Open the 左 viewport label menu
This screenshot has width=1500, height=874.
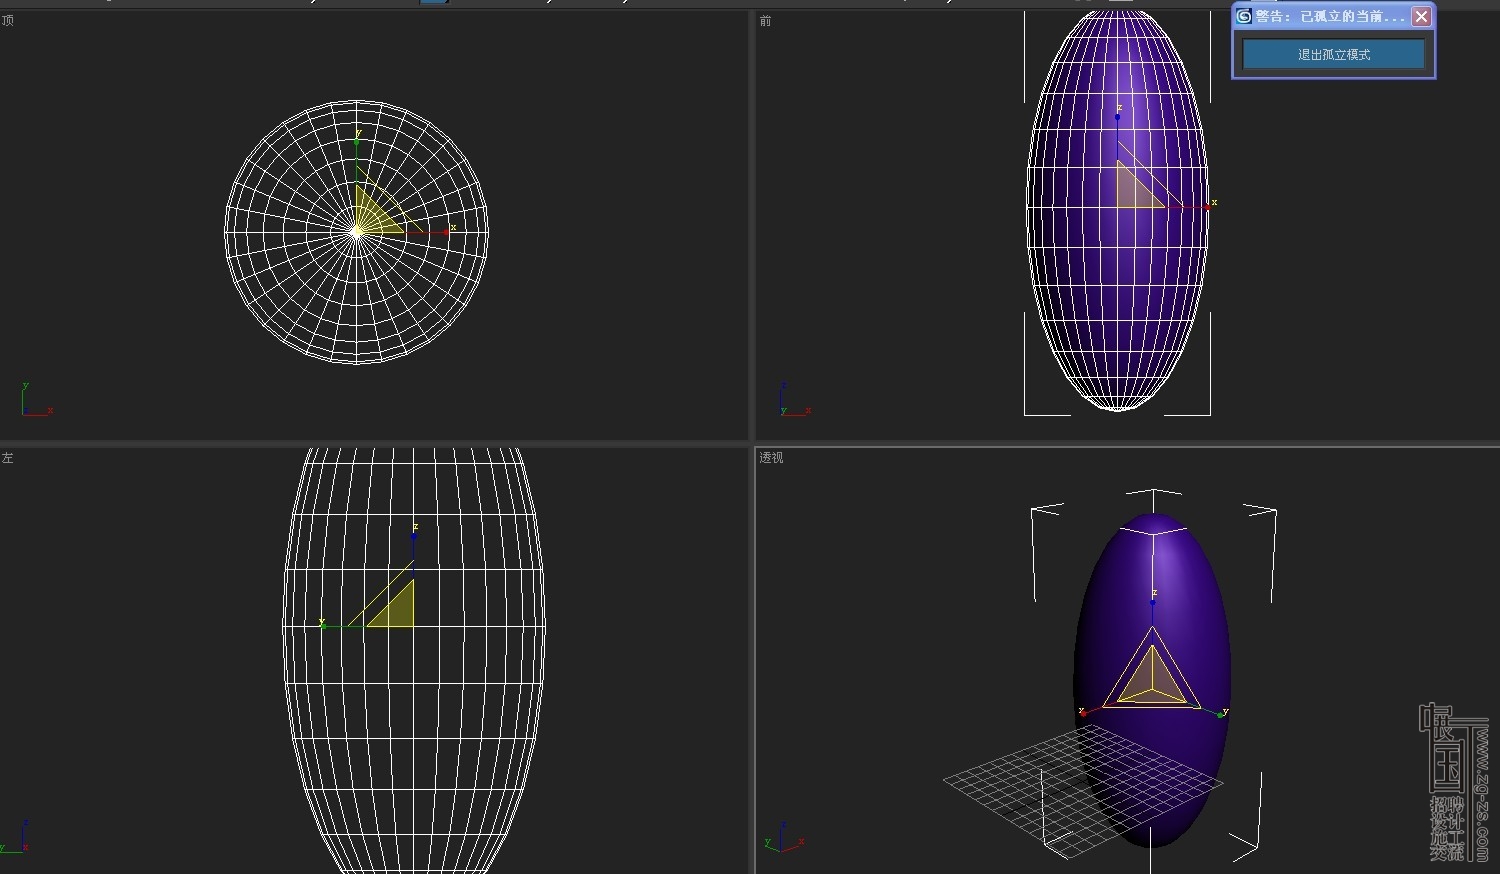coord(8,457)
